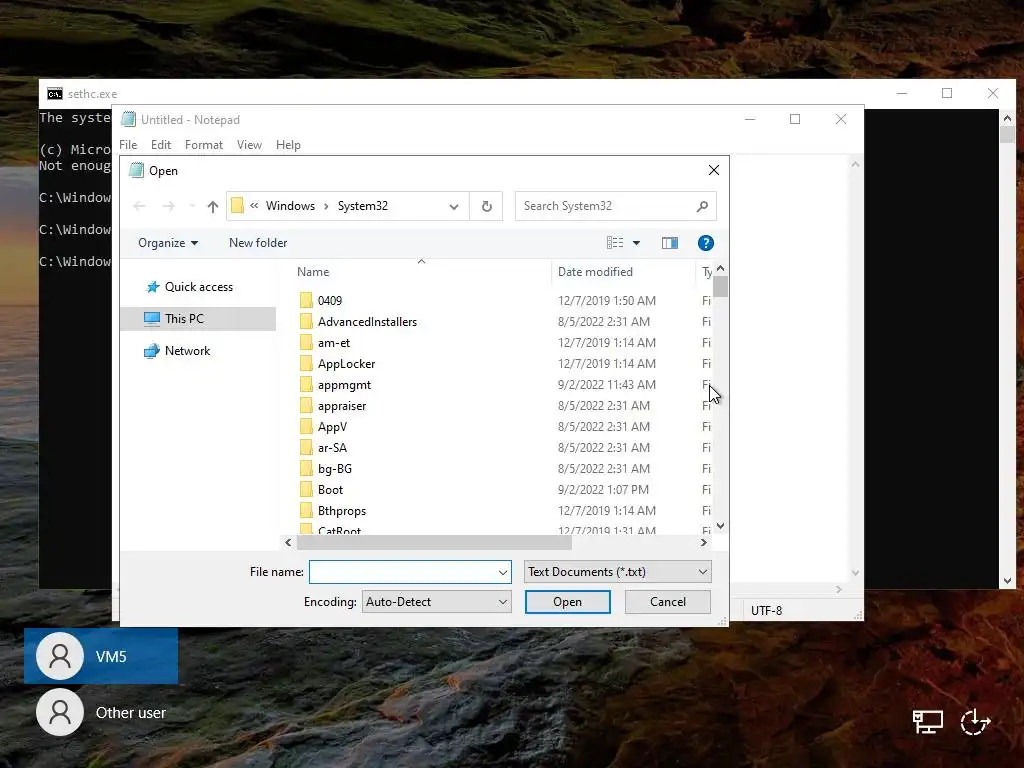Viewport: 1024px width, 768px height.
Task: Open Notepad Help menu
Action: 288,145
